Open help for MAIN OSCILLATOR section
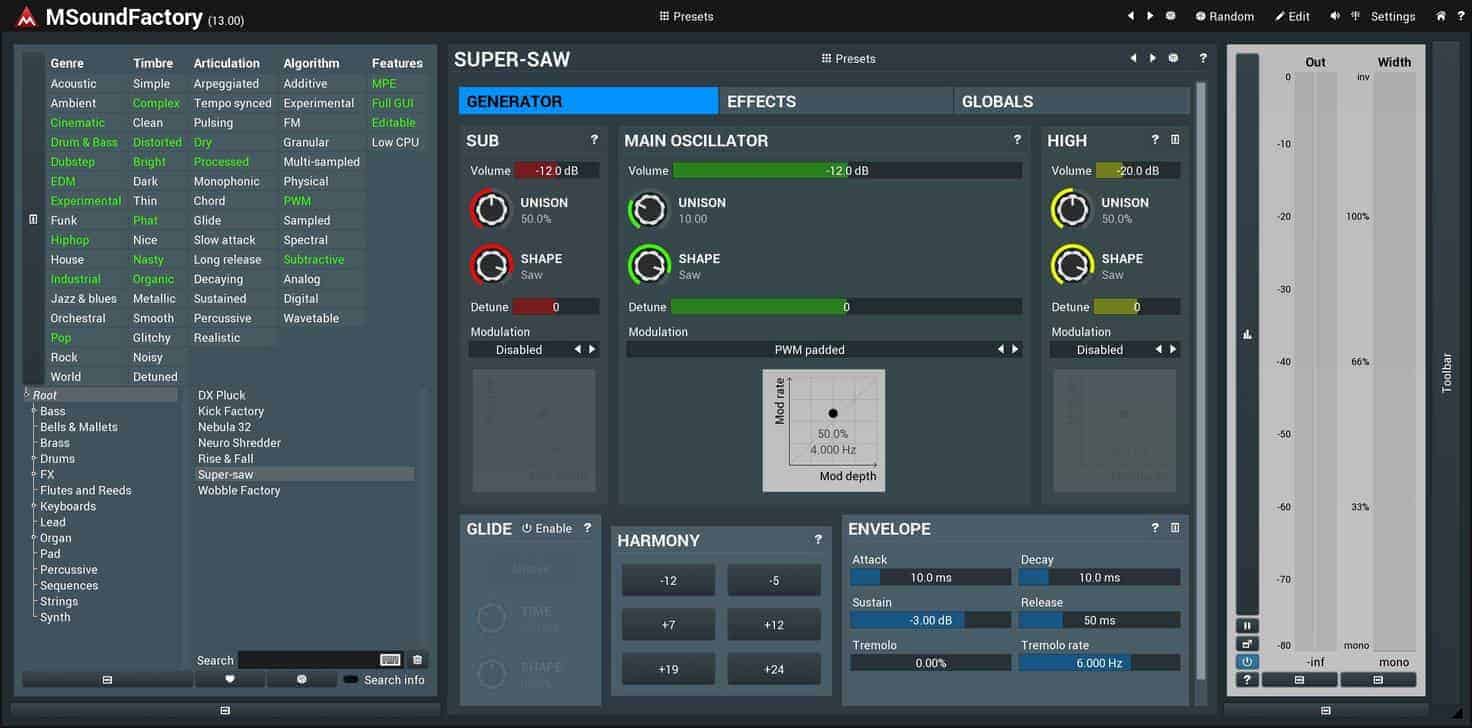The image size is (1472, 728). tap(1017, 140)
